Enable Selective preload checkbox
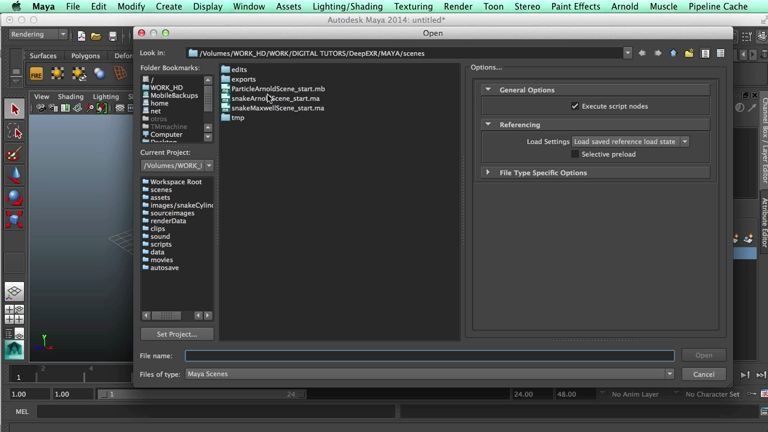The height and width of the screenshot is (432, 768). pos(575,154)
